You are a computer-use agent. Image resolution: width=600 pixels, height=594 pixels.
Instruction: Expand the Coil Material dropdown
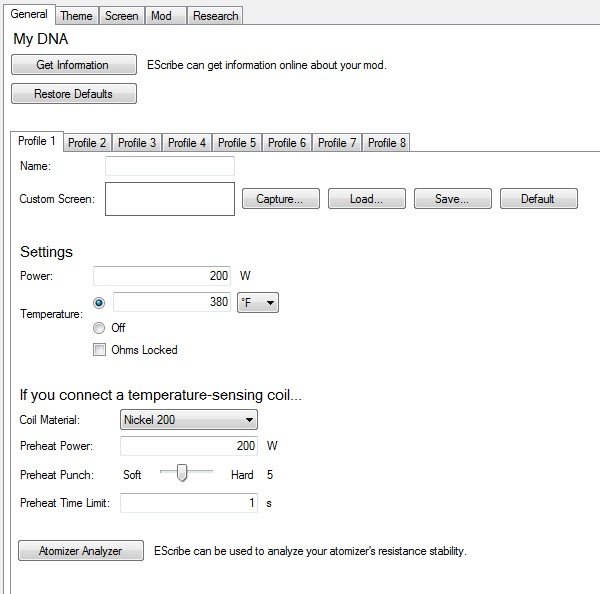189,420
